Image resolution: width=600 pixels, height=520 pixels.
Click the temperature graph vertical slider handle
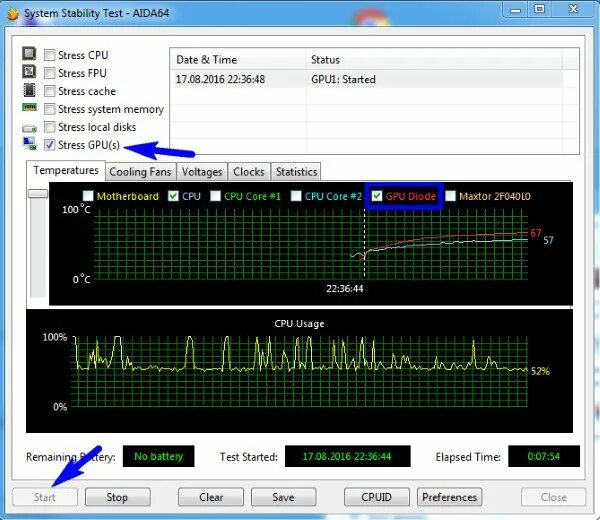(38, 194)
